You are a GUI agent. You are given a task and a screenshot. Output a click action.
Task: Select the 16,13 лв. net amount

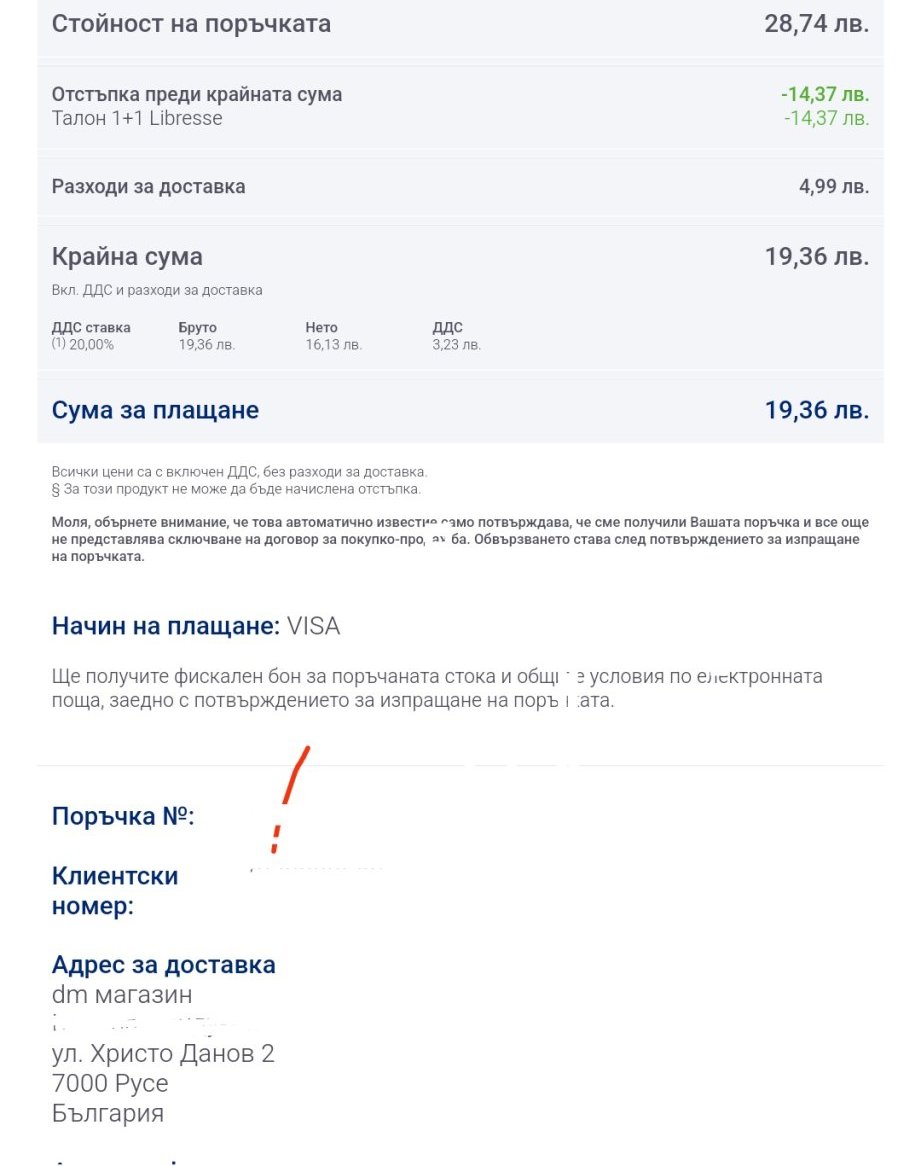pos(333,345)
